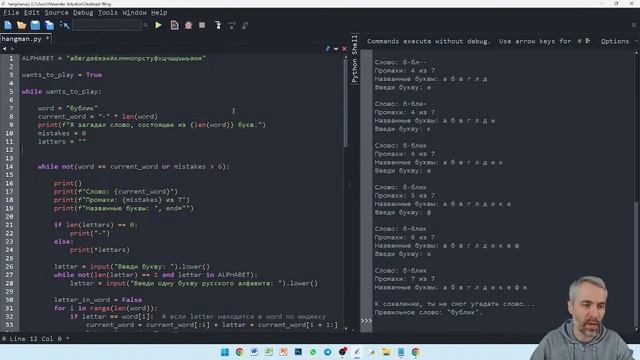Save the current file via toolbar
This screenshot has height=360, width=640.
[36, 25]
